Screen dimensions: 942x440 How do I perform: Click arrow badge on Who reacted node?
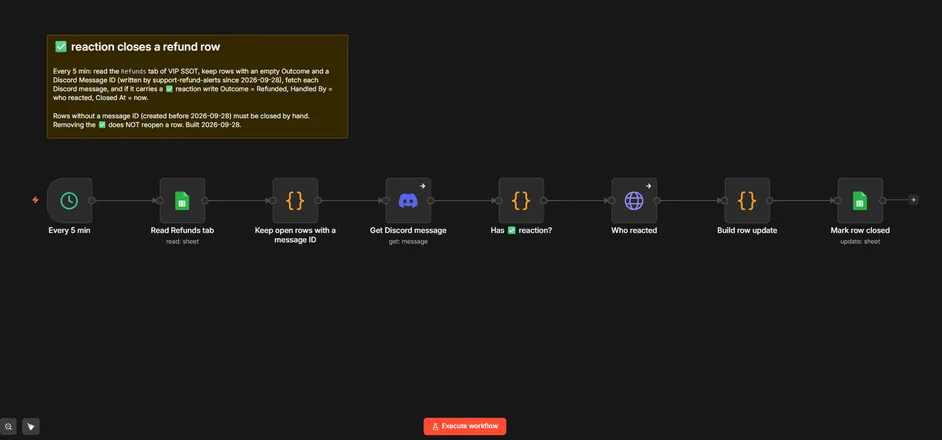[648, 186]
